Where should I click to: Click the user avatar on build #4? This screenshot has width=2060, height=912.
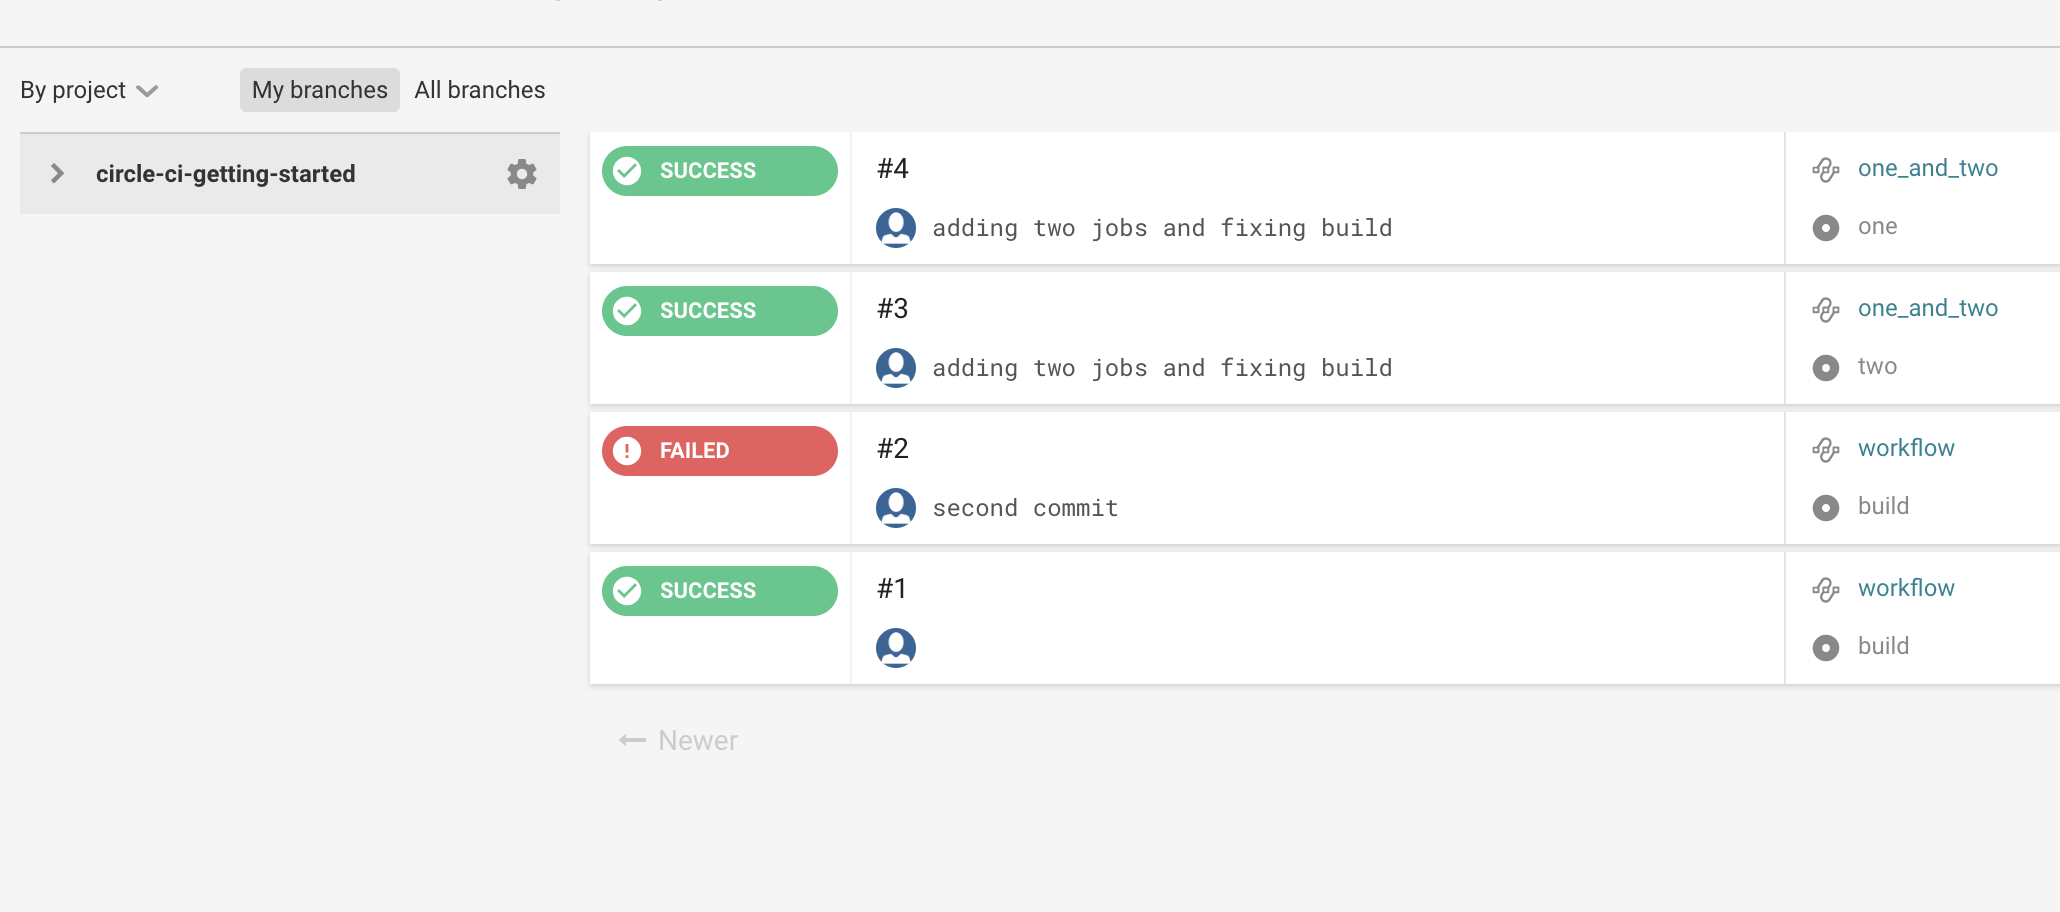tap(896, 228)
